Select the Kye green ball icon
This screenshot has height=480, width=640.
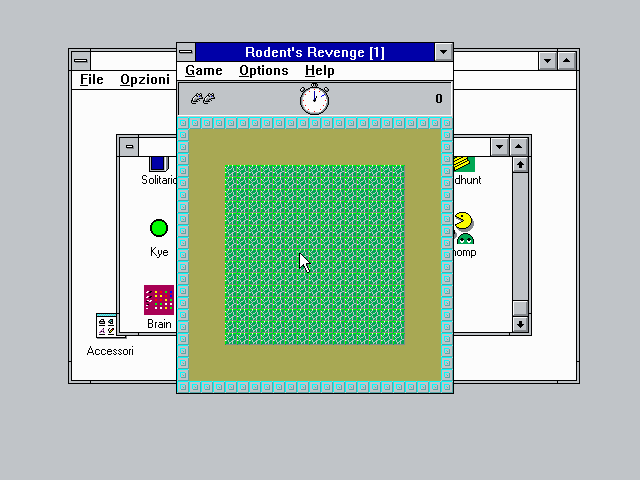(159, 228)
